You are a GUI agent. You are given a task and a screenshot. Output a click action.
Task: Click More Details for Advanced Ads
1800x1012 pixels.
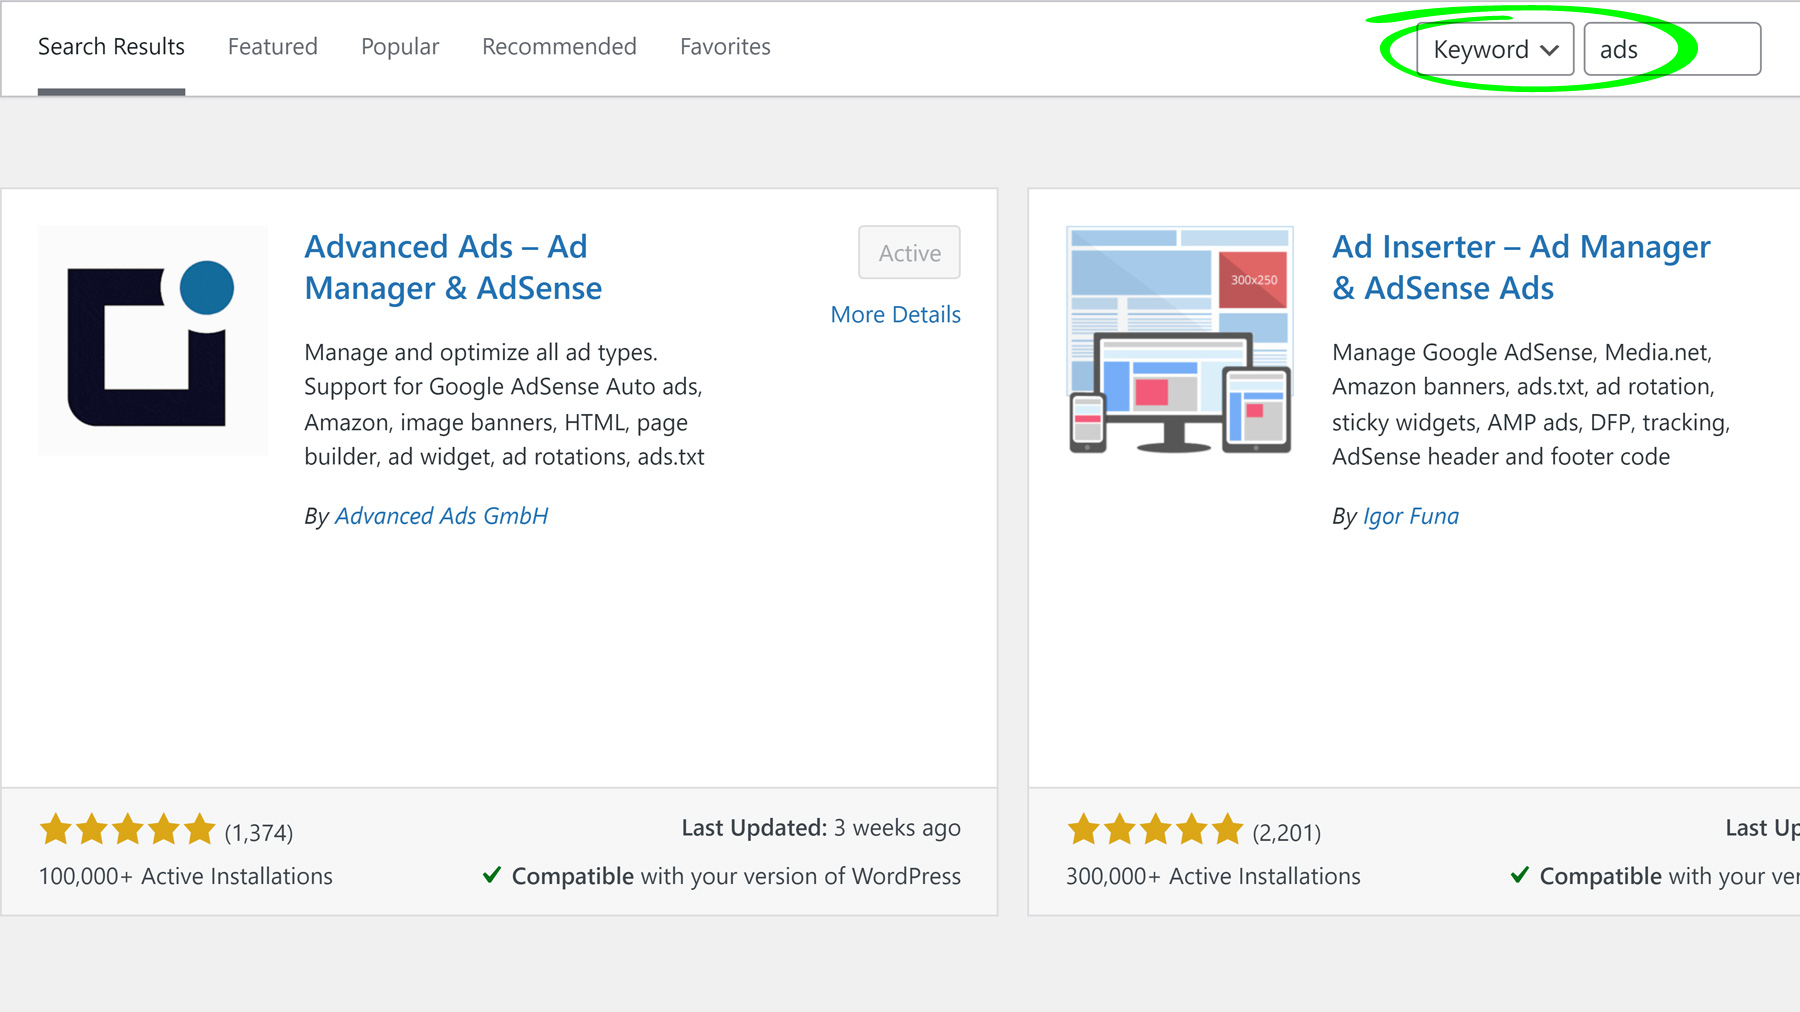(895, 314)
